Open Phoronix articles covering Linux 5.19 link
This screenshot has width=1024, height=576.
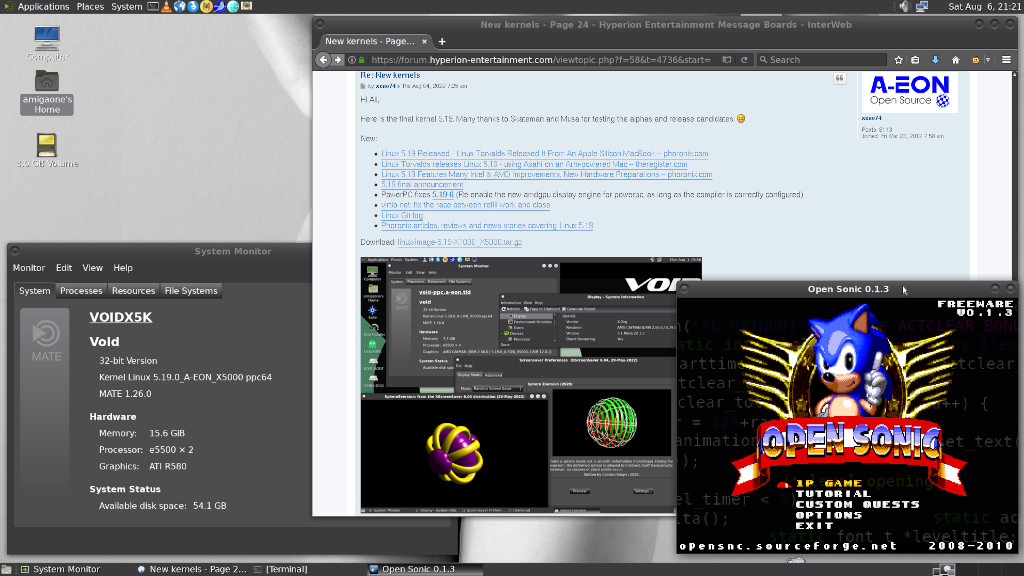coord(487,226)
